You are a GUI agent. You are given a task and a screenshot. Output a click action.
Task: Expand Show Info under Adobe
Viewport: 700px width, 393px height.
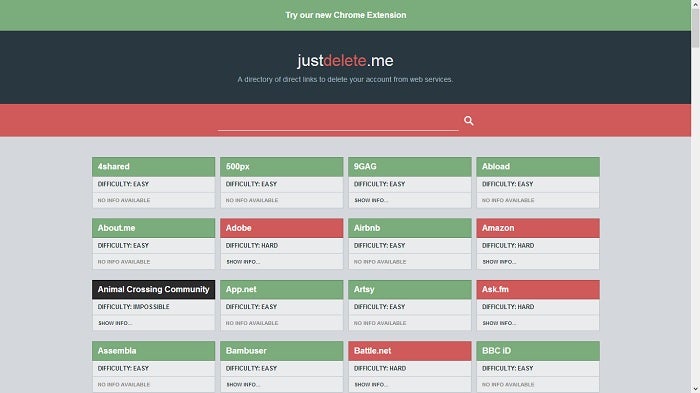(x=243, y=262)
